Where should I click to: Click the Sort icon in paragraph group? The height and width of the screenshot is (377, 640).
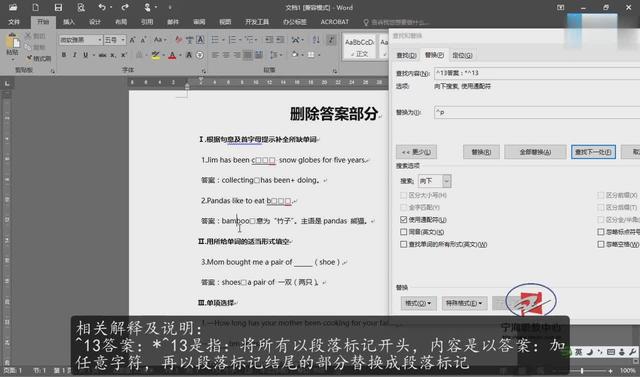tap(316, 40)
